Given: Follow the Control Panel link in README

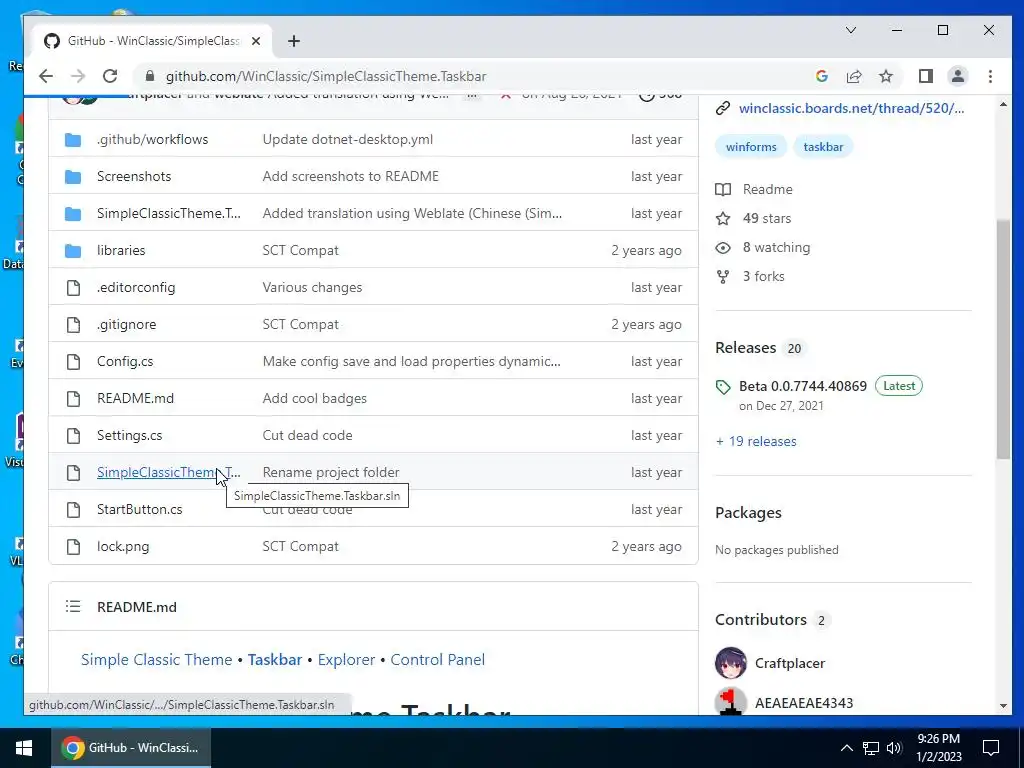Looking at the screenshot, I should click(438, 660).
